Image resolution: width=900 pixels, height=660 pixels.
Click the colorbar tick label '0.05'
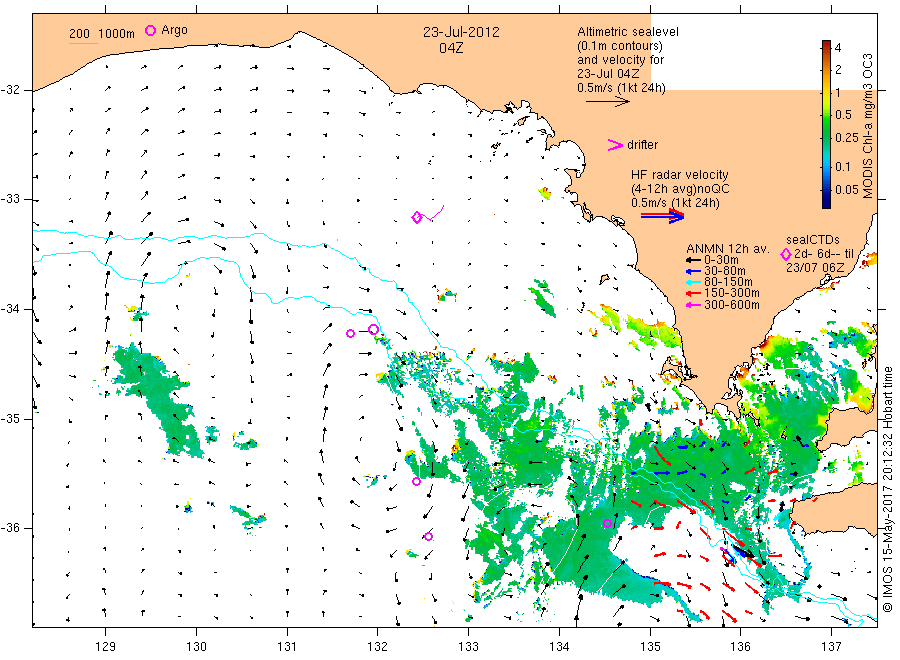click(x=847, y=189)
